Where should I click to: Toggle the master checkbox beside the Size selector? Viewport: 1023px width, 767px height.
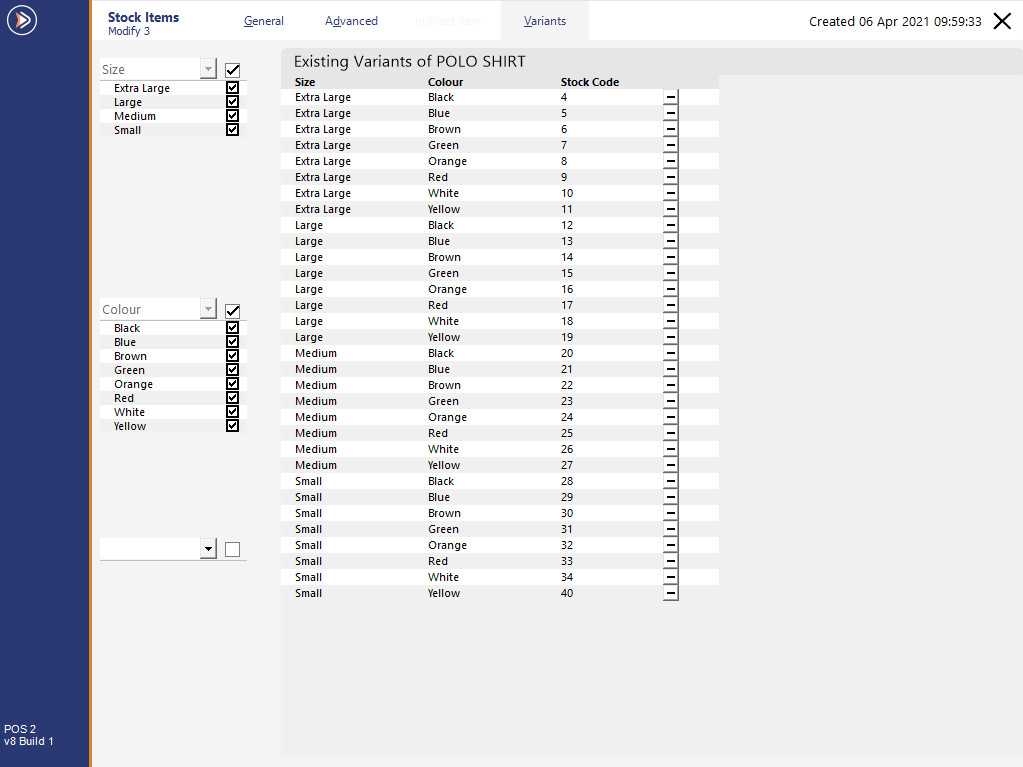pos(232,70)
